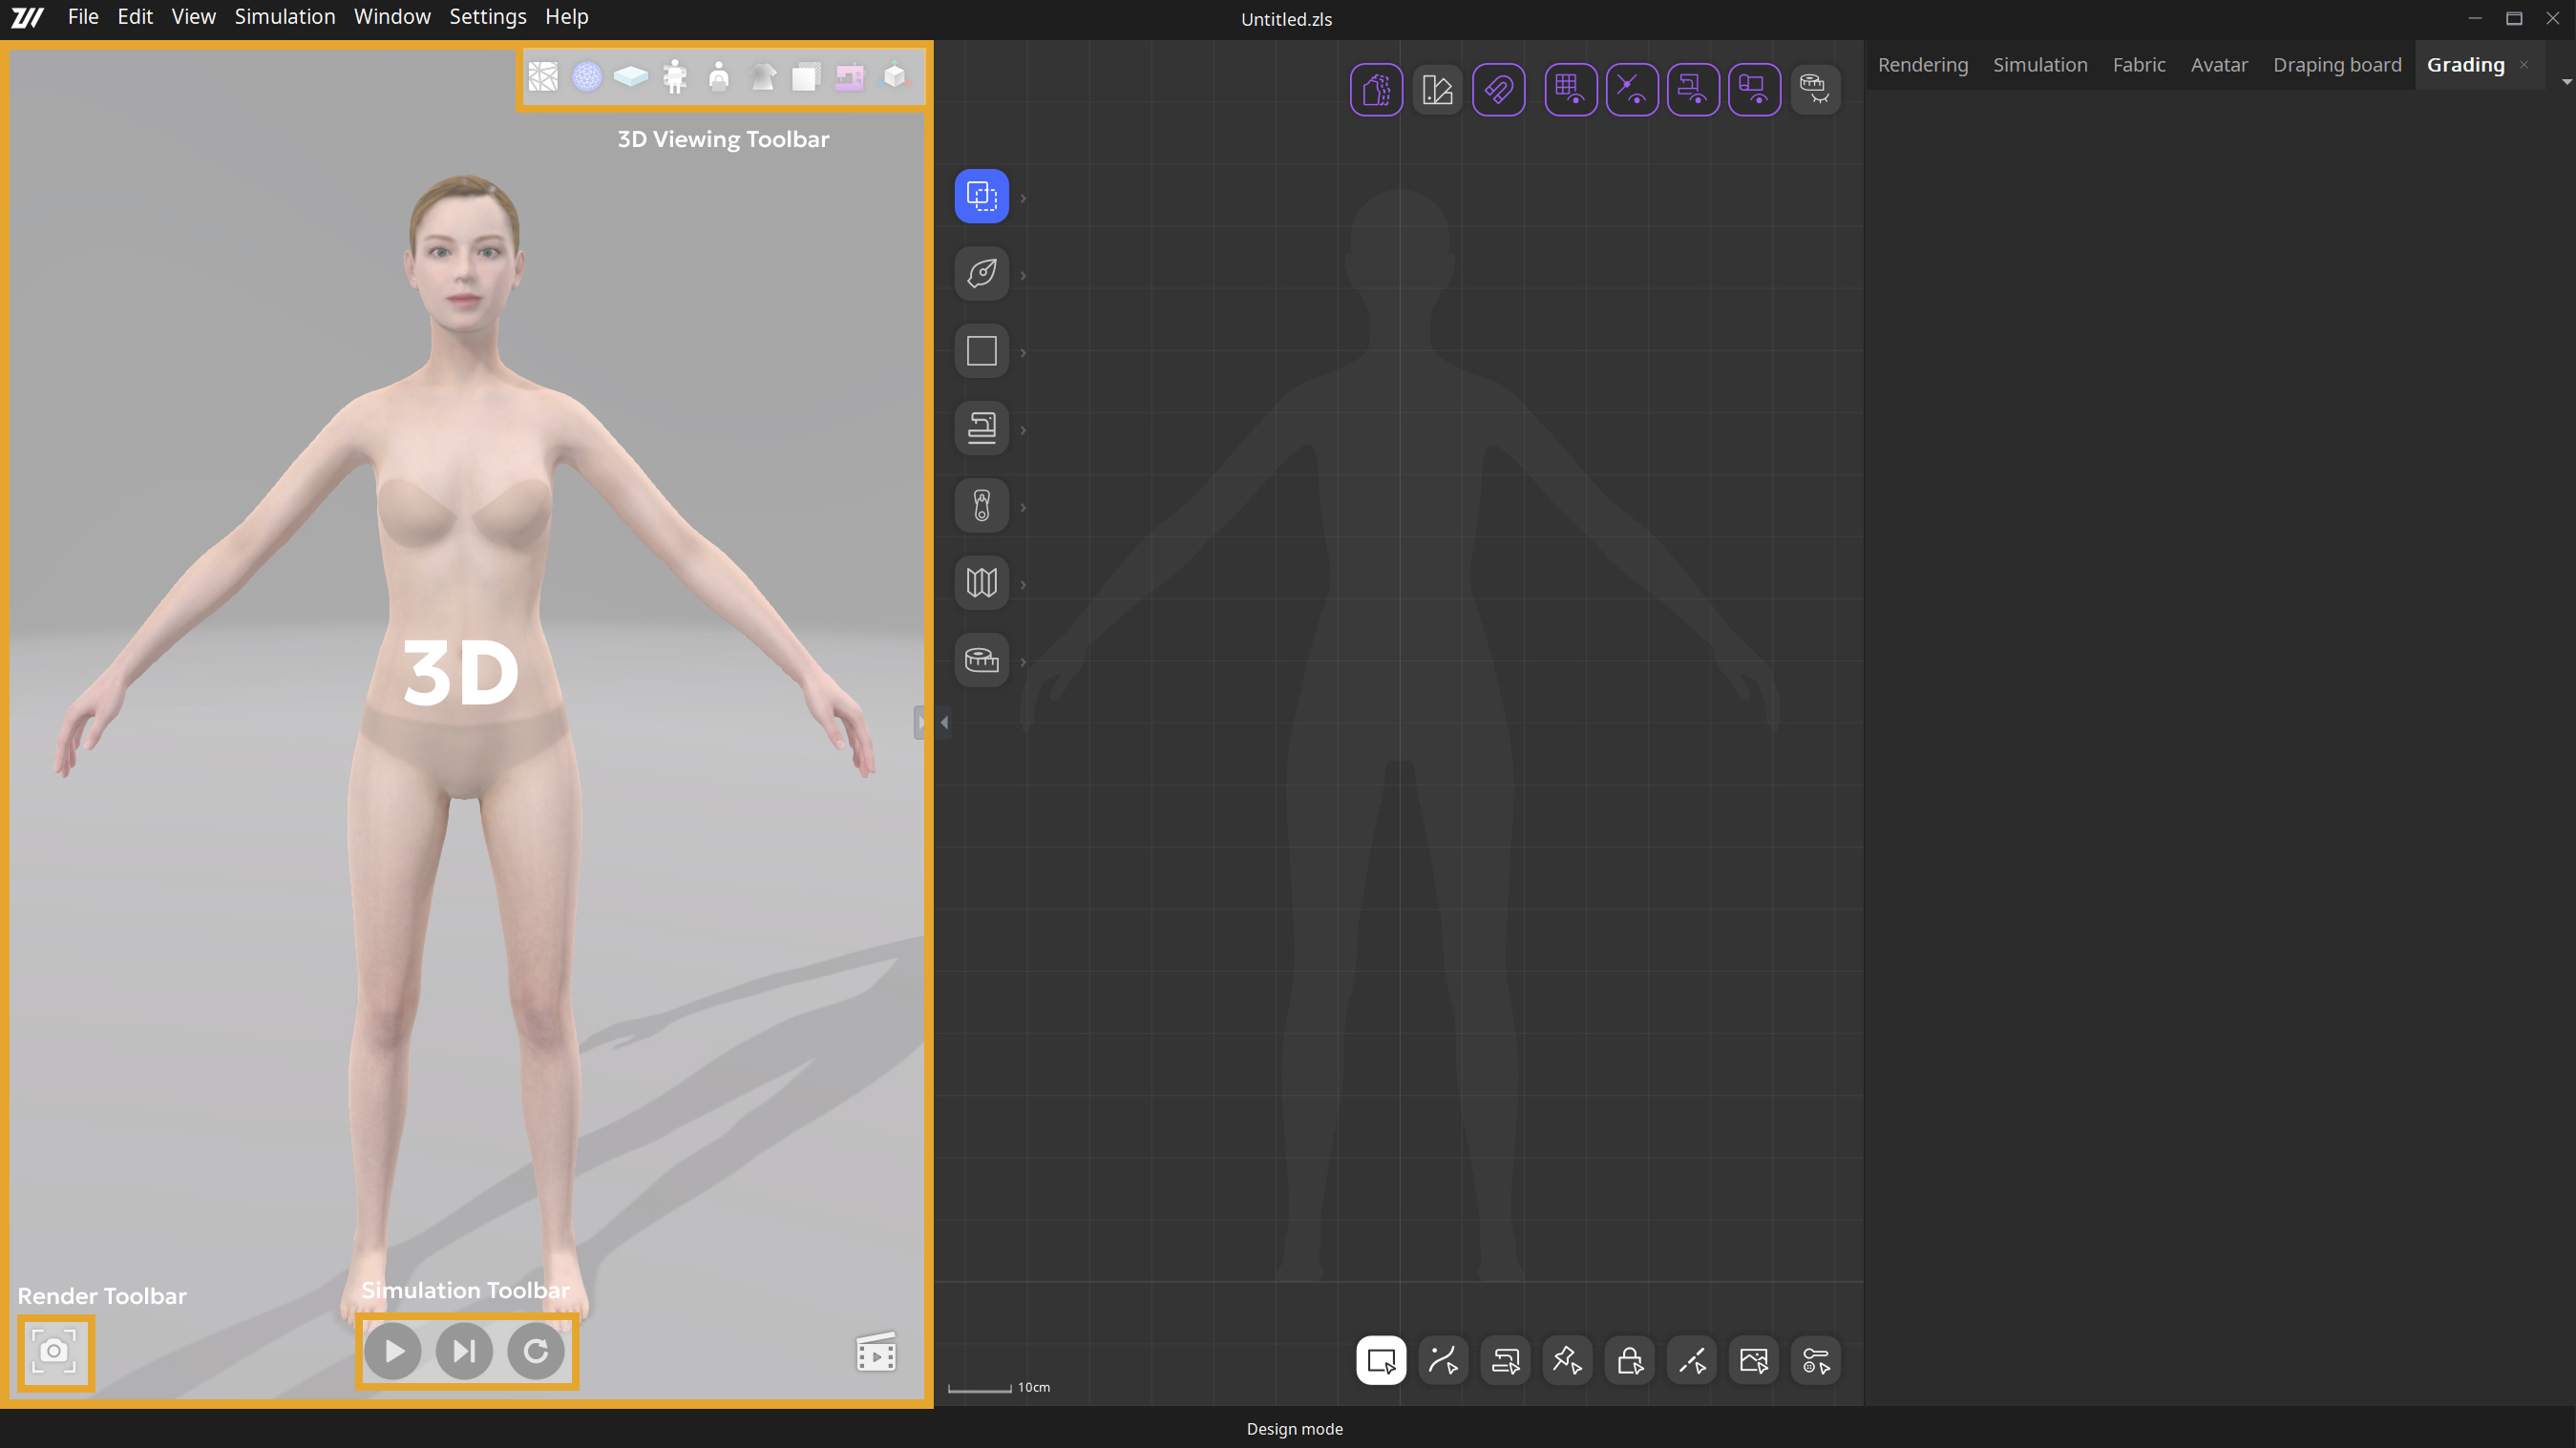Image resolution: width=2576 pixels, height=1448 pixels.
Task: Close the Grading tab
Action: pos(2524,65)
